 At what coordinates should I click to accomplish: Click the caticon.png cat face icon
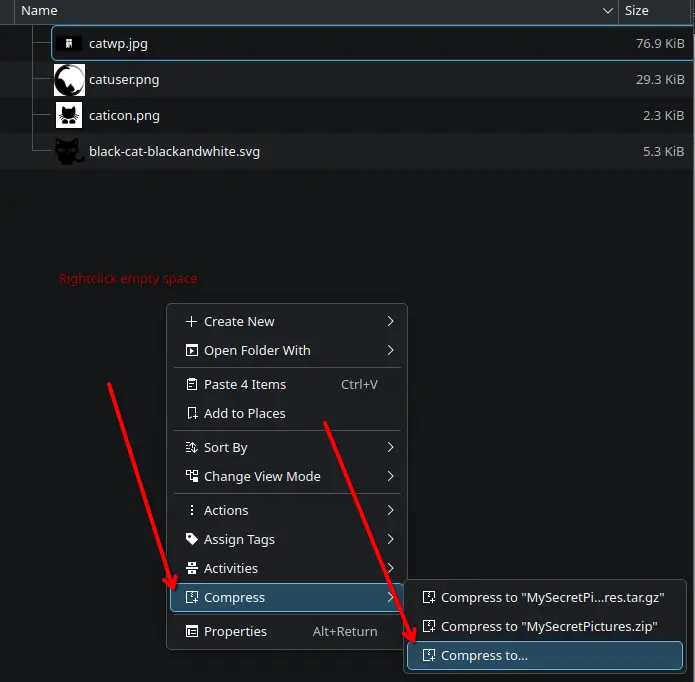pyautogui.click(x=69, y=116)
